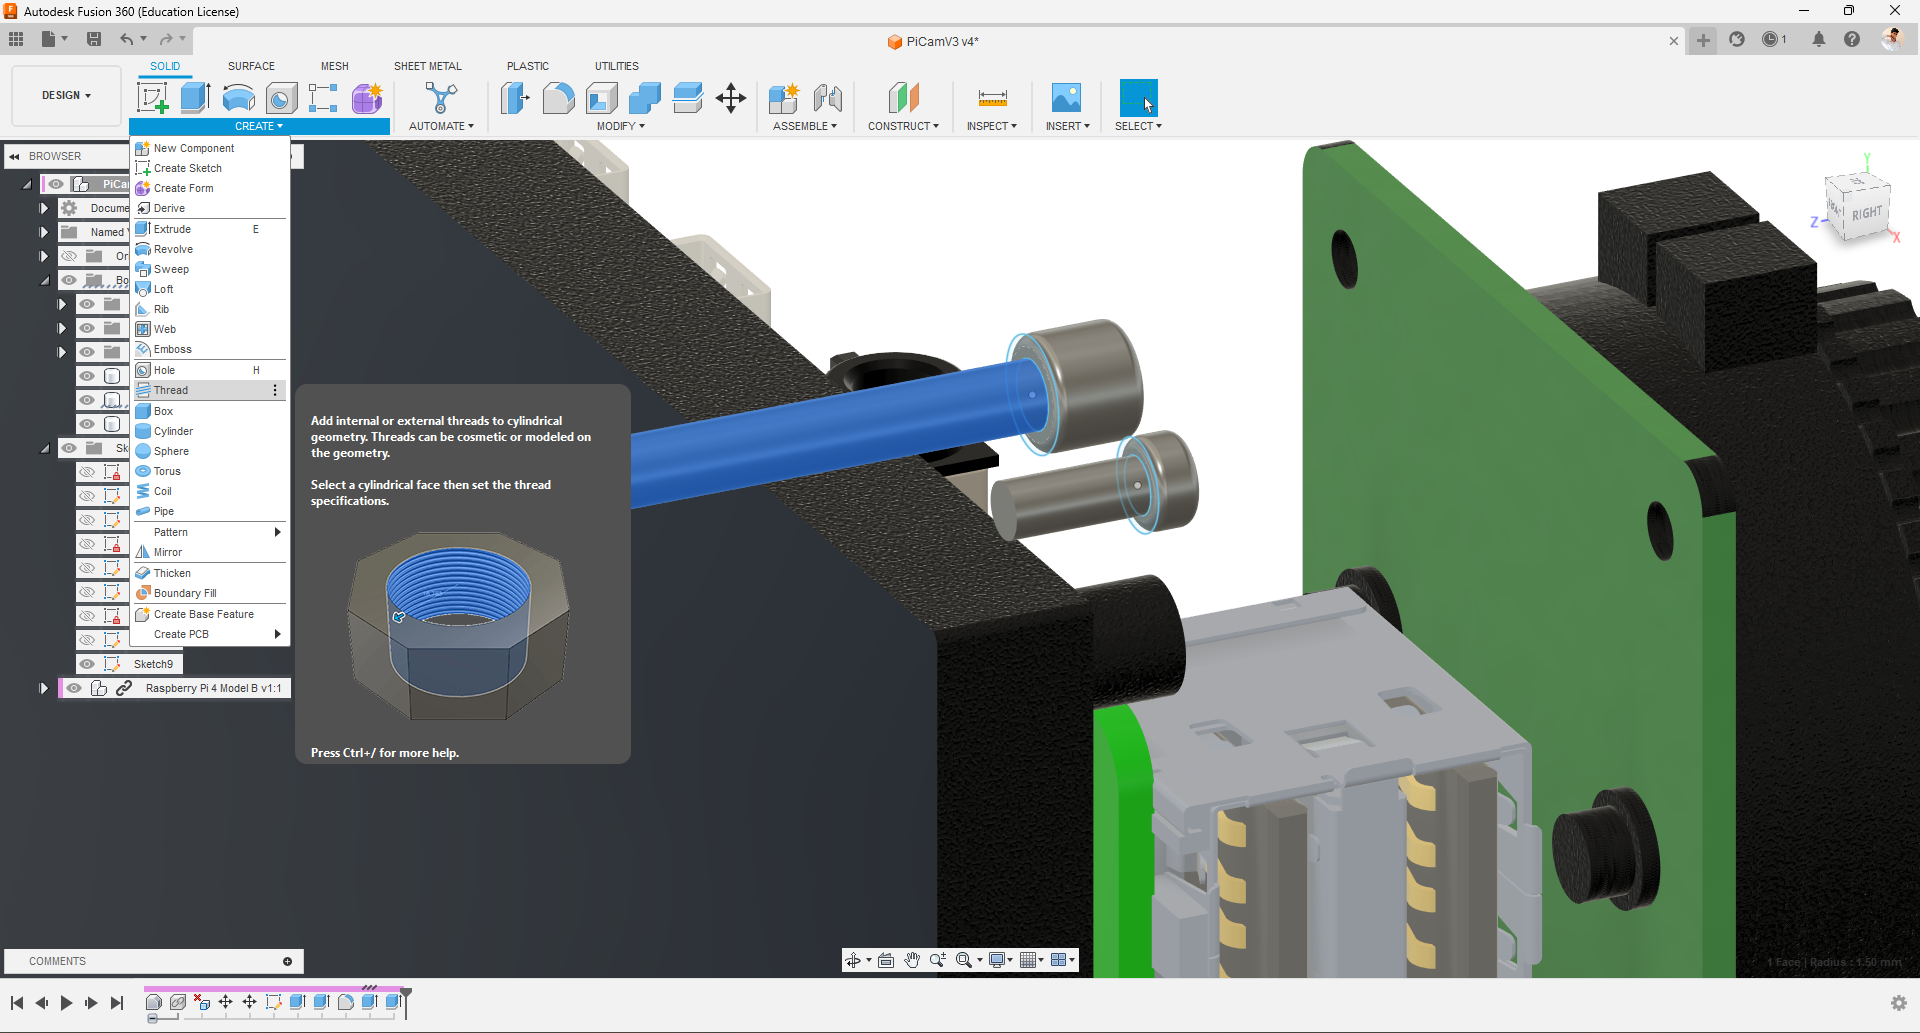The height and width of the screenshot is (1033, 1920).
Task: Click the Pan hand icon in navigation bar
Action: coord(912,960)
